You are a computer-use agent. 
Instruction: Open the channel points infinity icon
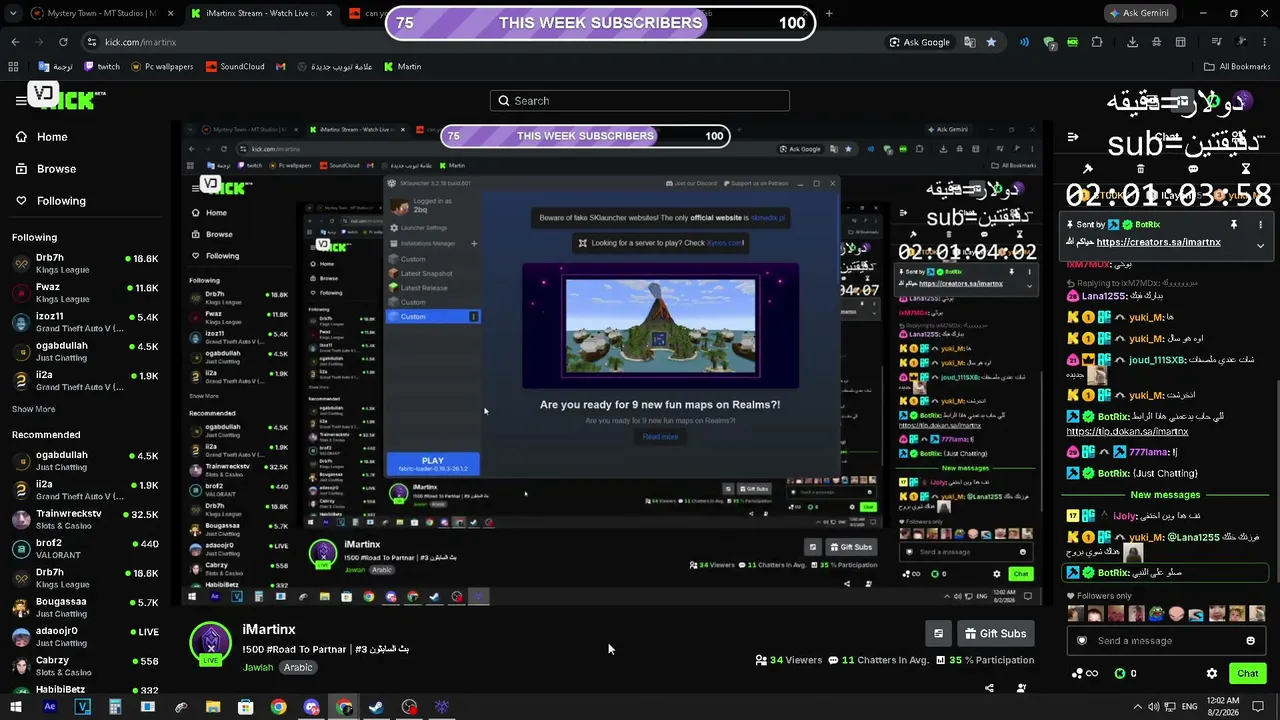tap(1085, 674)
